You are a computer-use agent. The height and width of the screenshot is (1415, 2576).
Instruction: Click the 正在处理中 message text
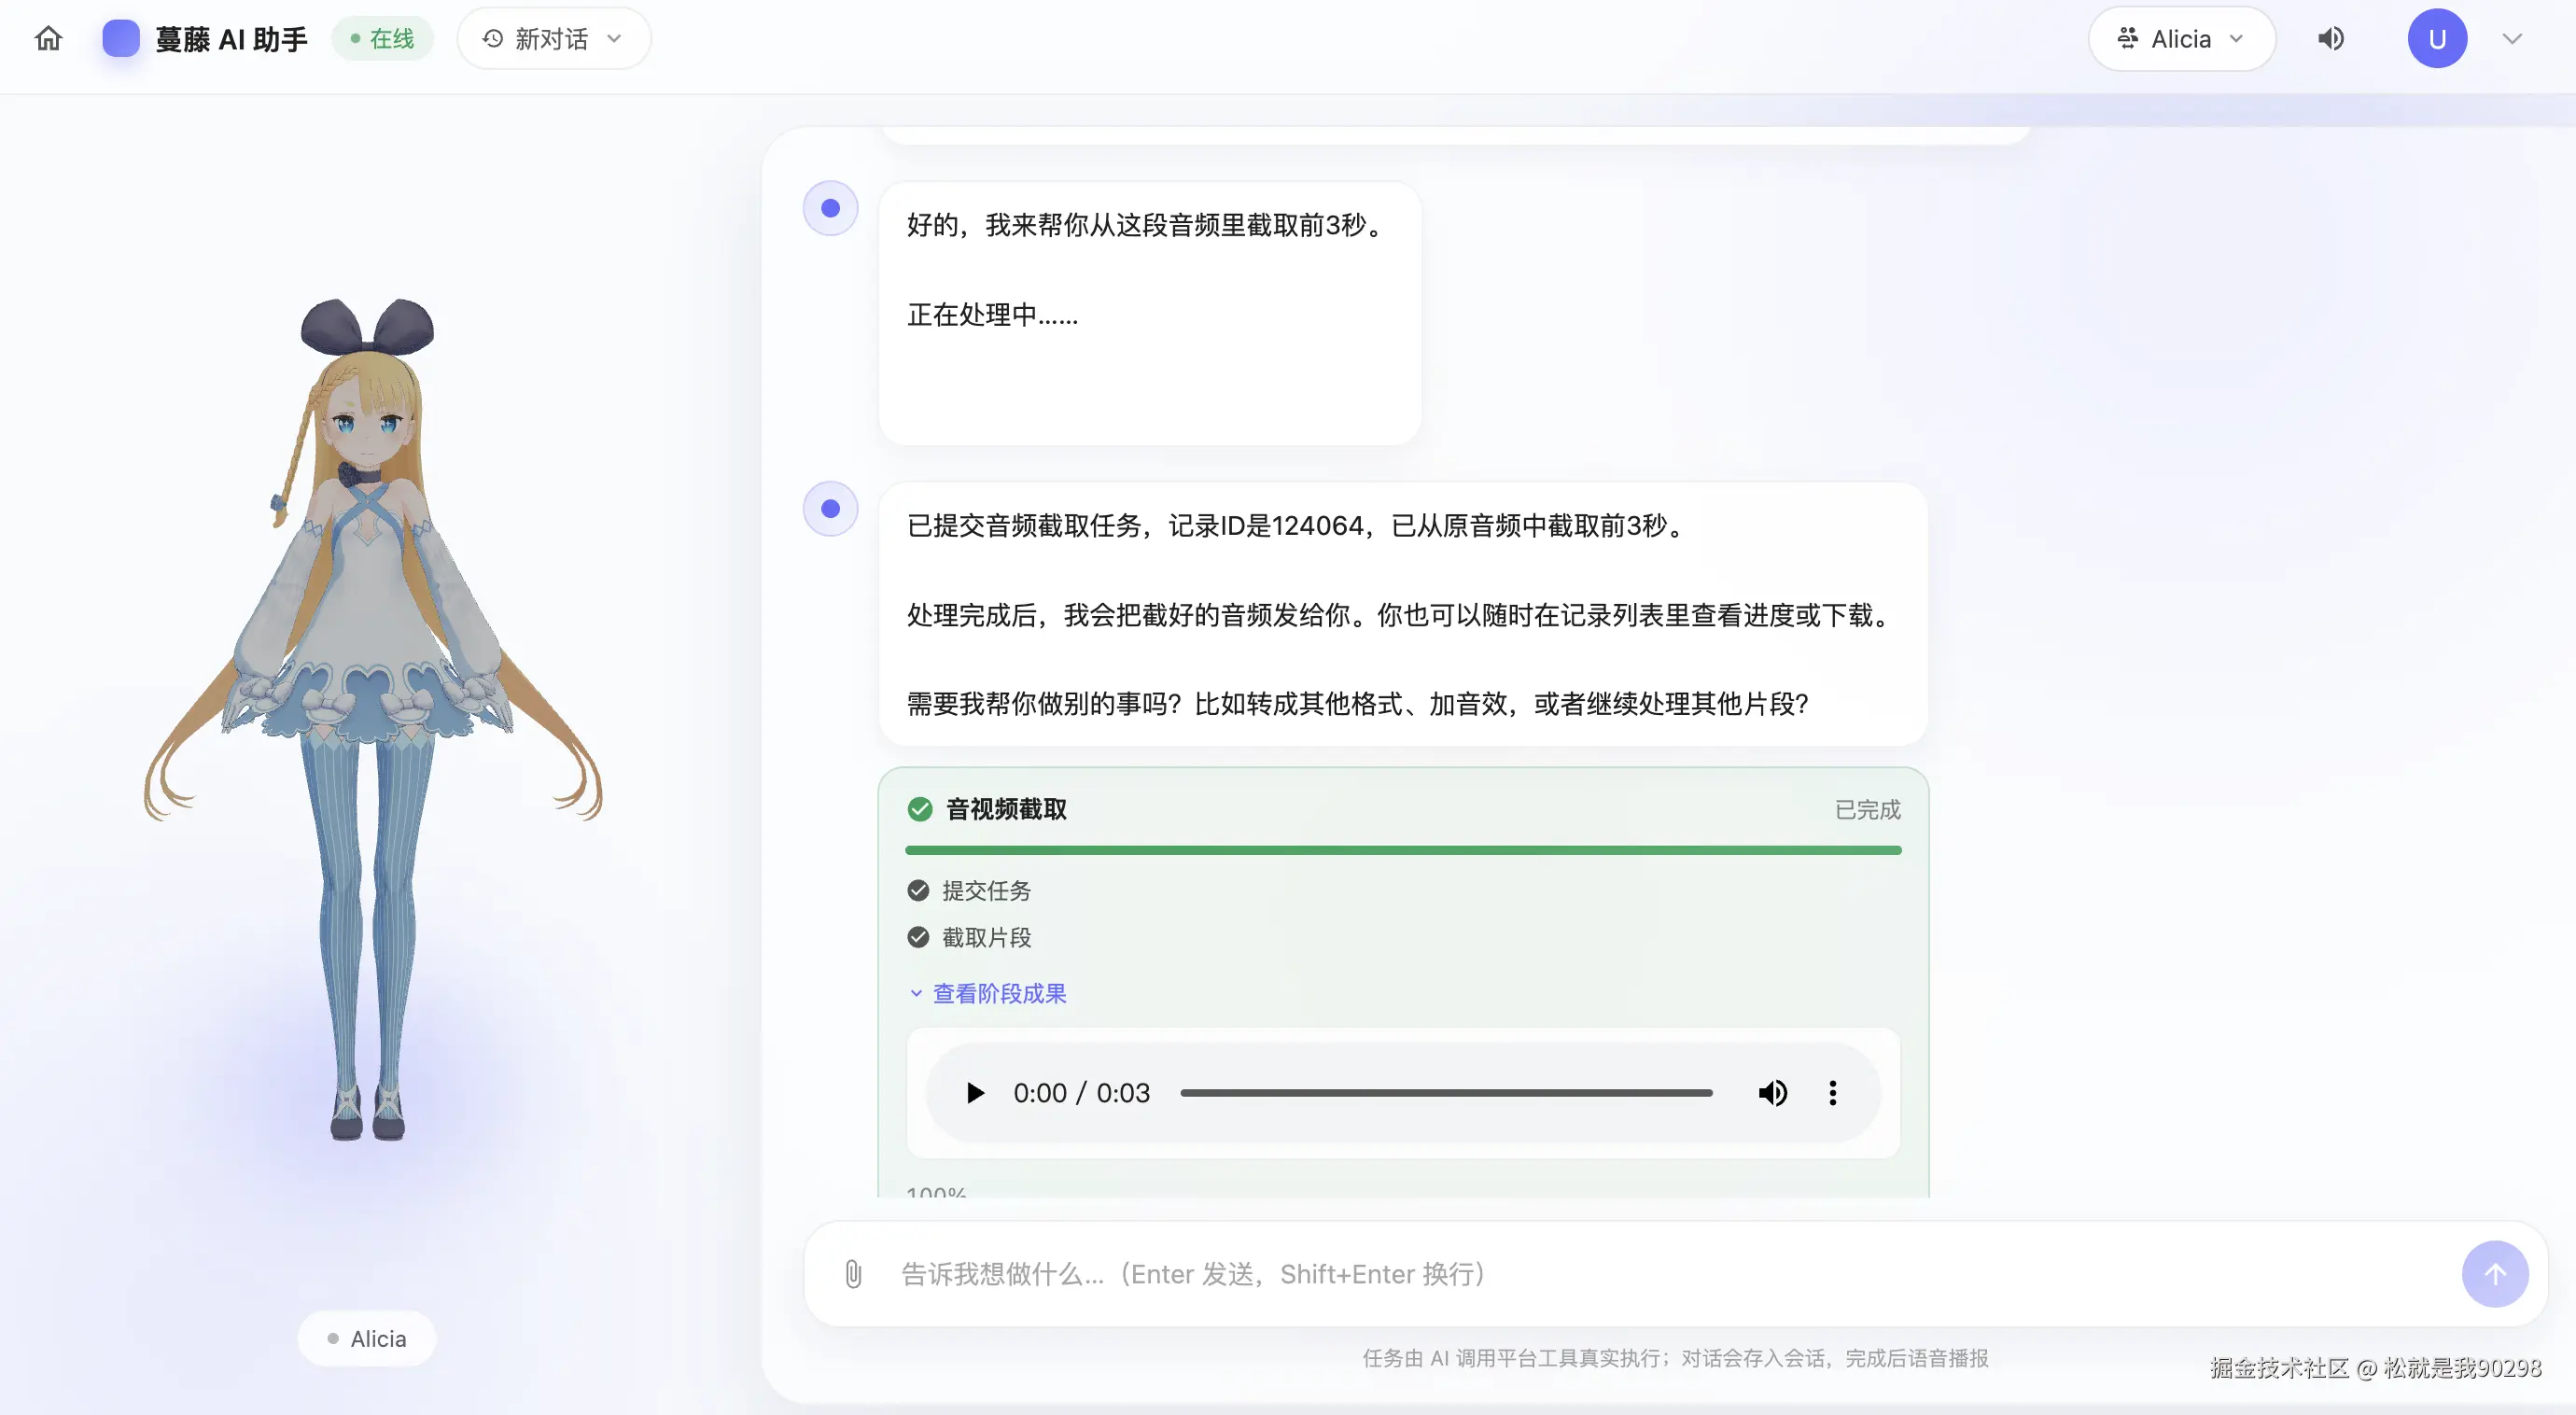[x=992, y=315]
